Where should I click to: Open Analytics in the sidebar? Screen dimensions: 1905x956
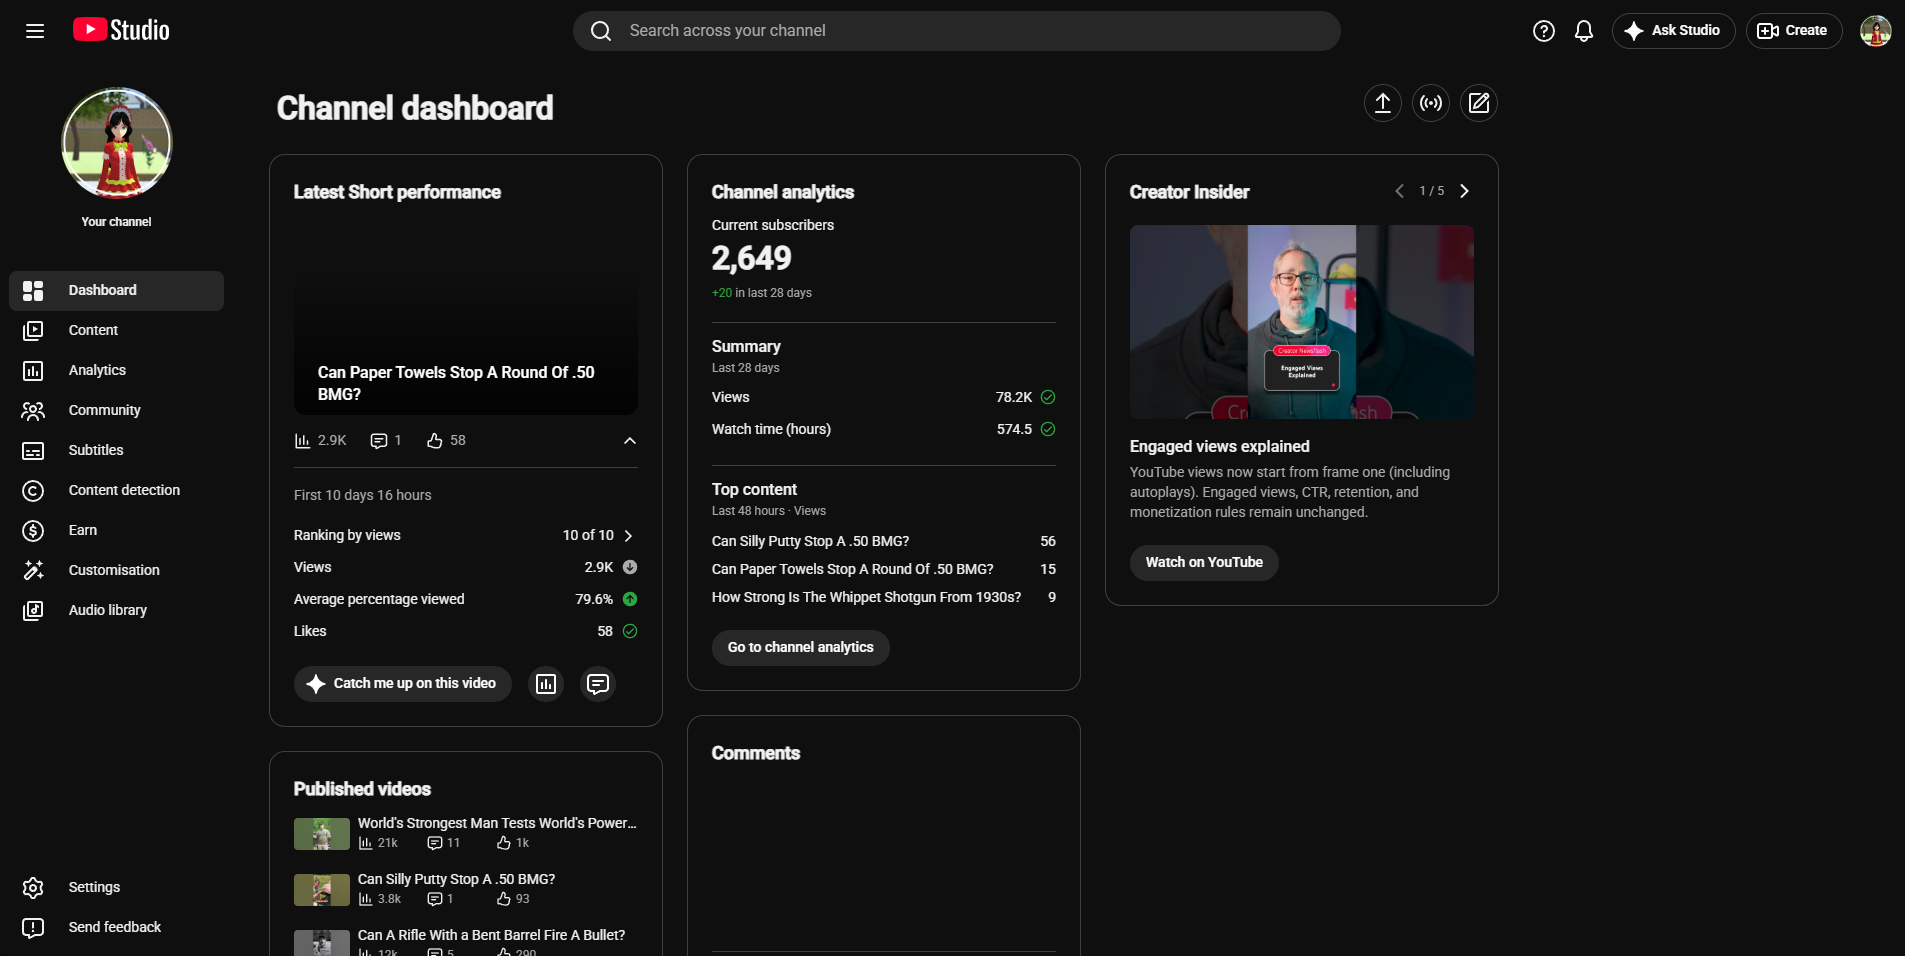[116, 370]
